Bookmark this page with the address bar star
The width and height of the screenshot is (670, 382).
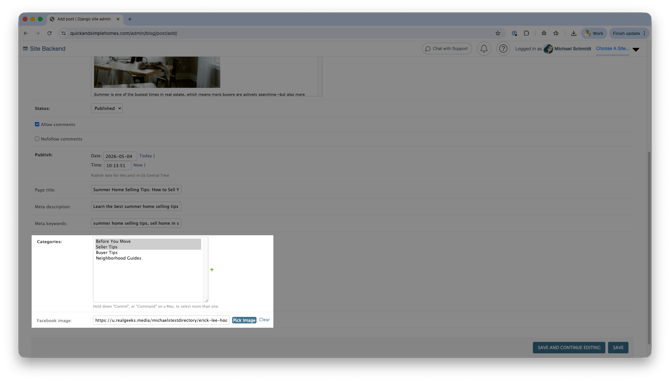click(498, 33)
